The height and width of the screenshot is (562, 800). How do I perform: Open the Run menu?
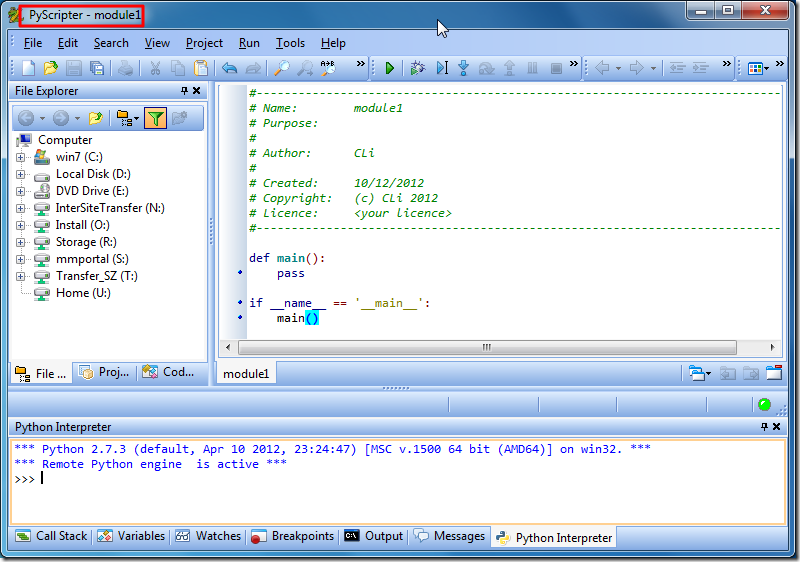coord(249,43)
